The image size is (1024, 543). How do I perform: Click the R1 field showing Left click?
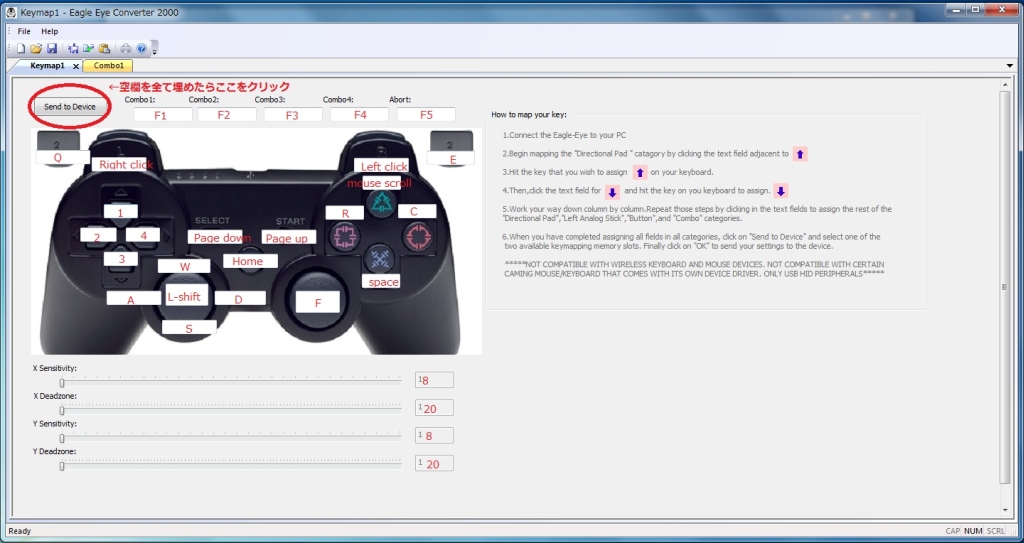click(x=382, y=165)
